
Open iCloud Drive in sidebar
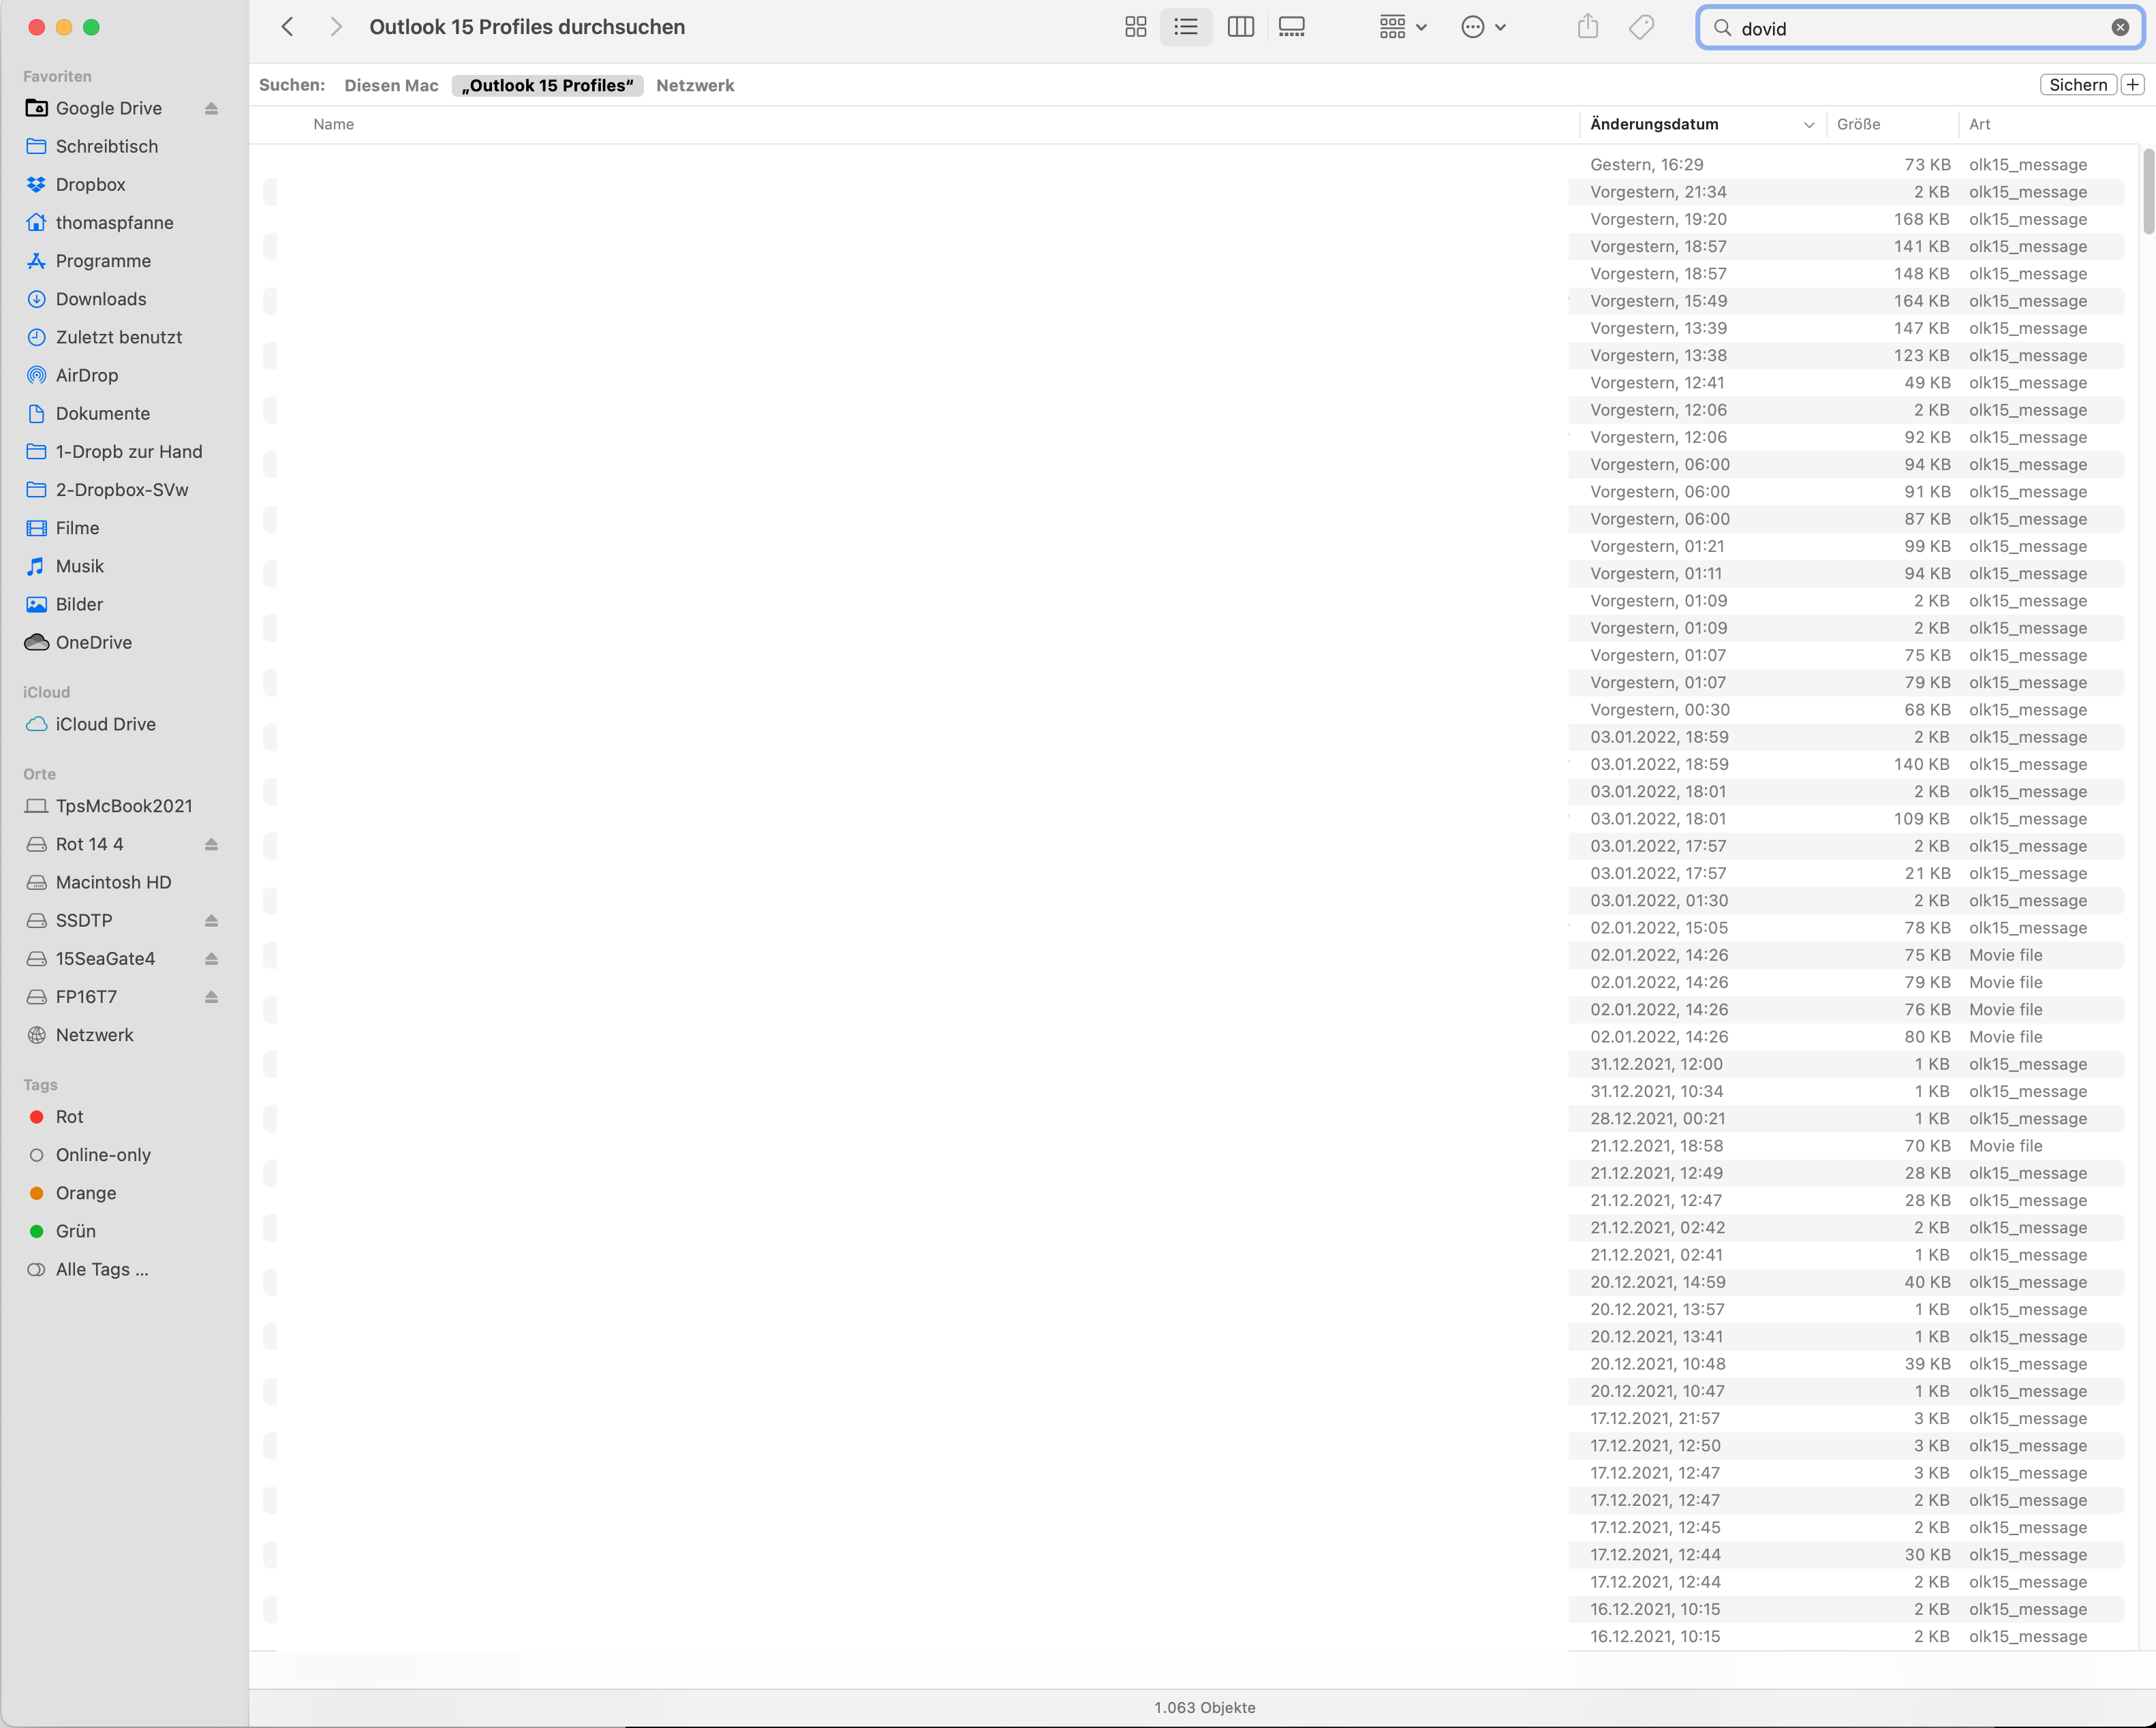click(105, 724)
